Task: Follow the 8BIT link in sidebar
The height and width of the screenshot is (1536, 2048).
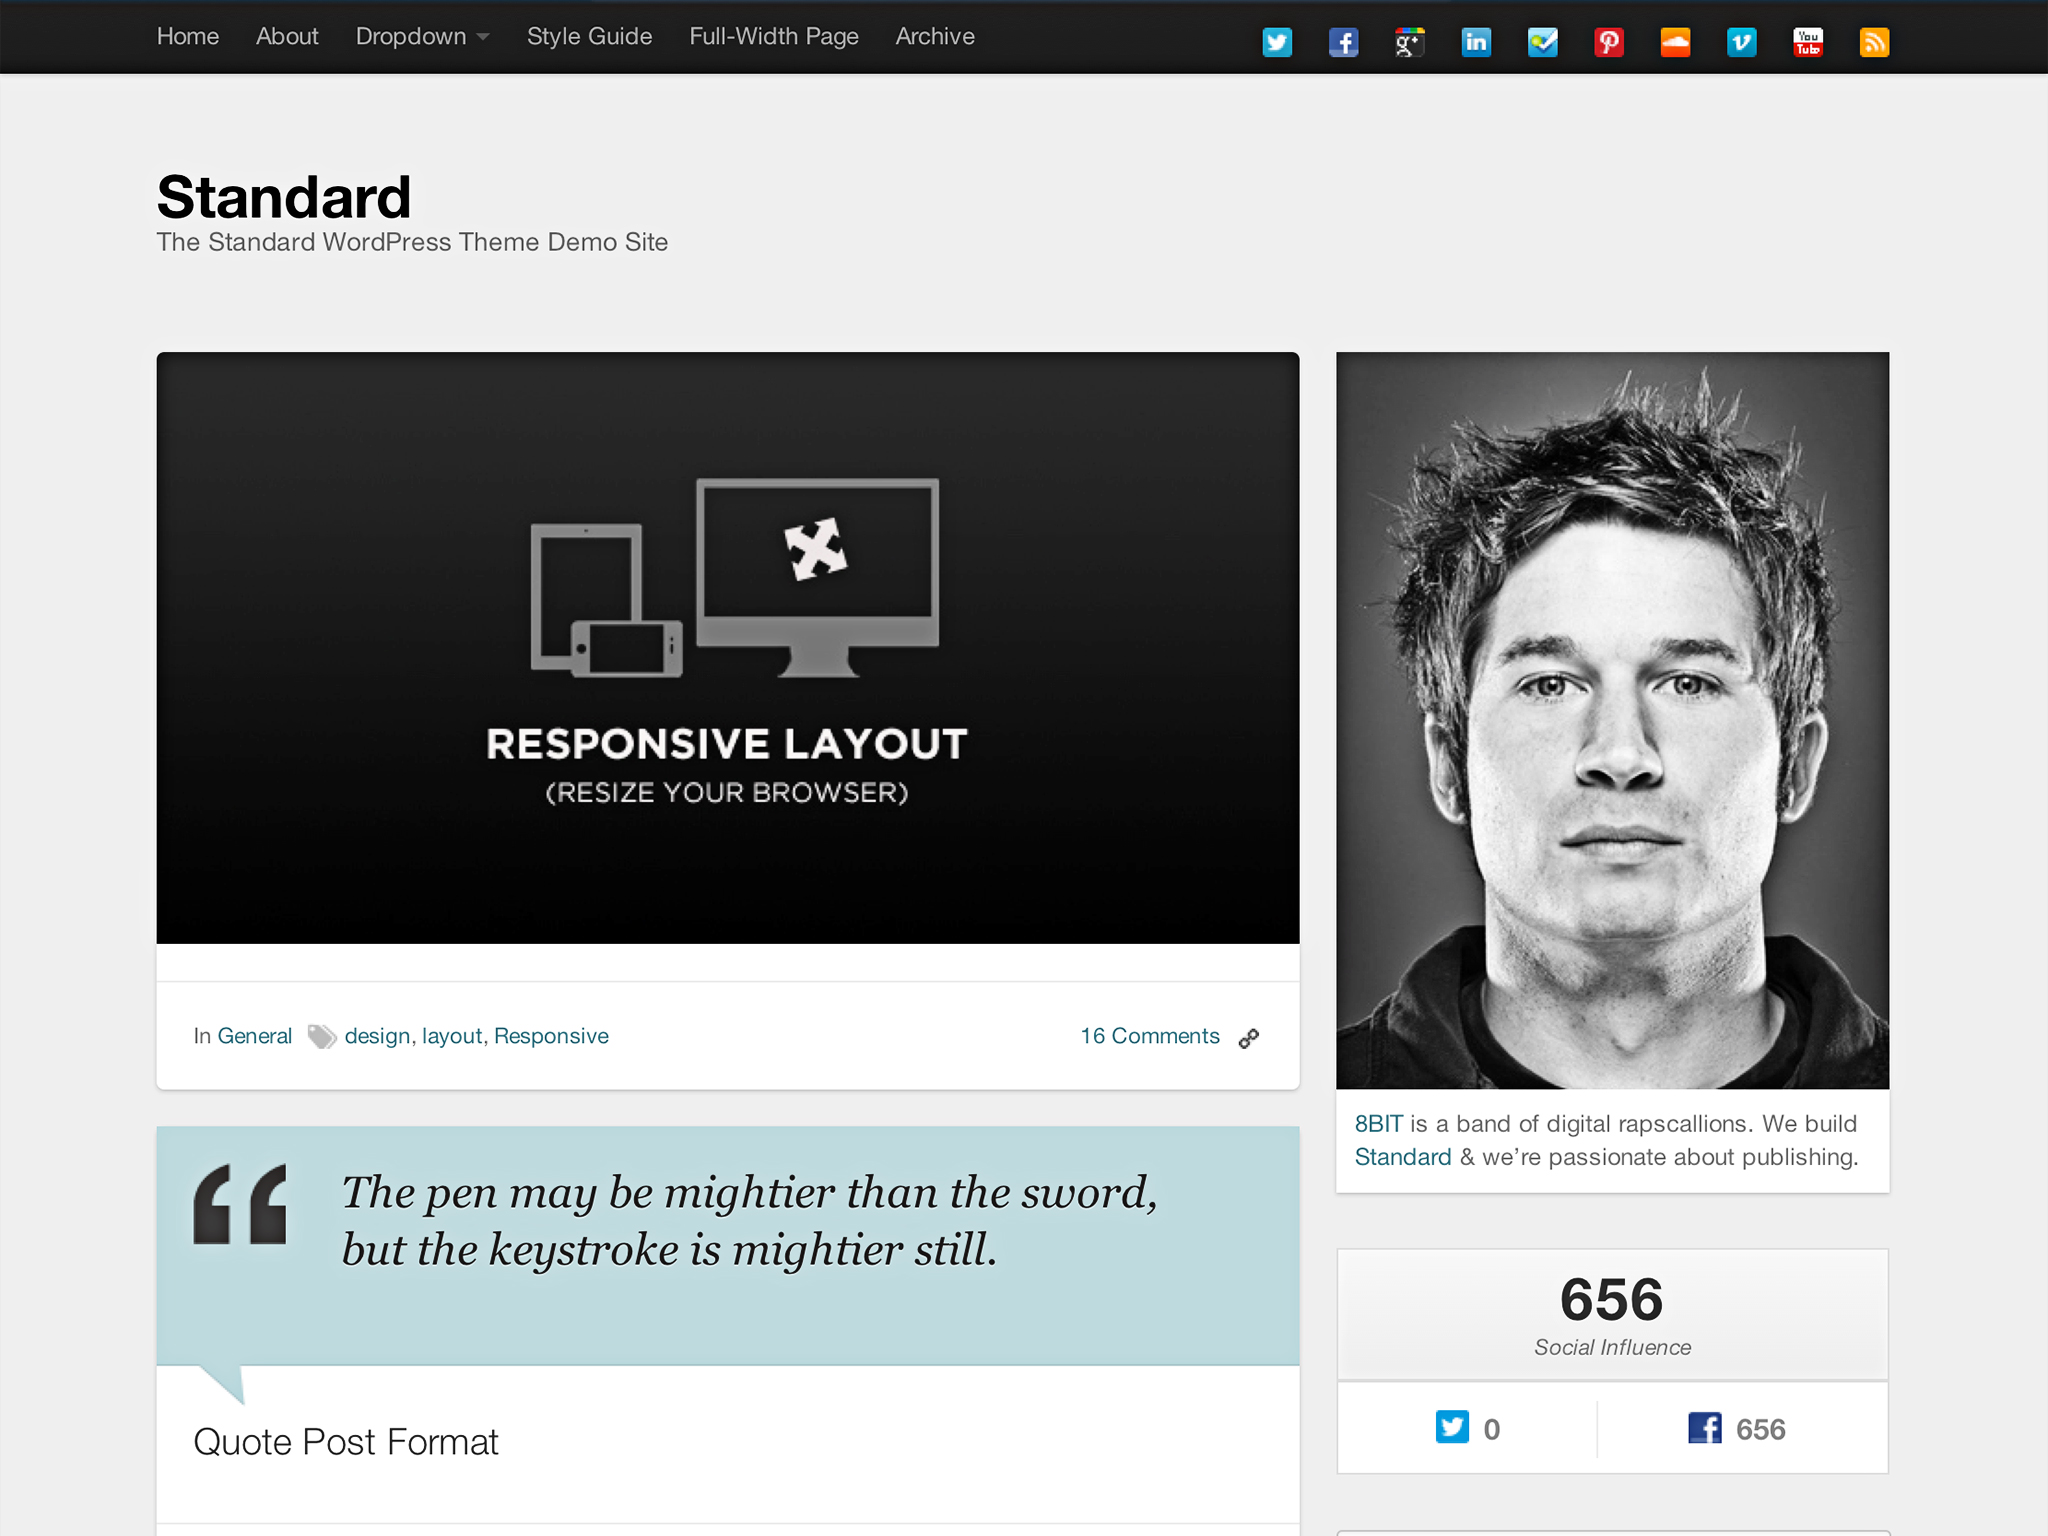Action: pos(1378,1124)
